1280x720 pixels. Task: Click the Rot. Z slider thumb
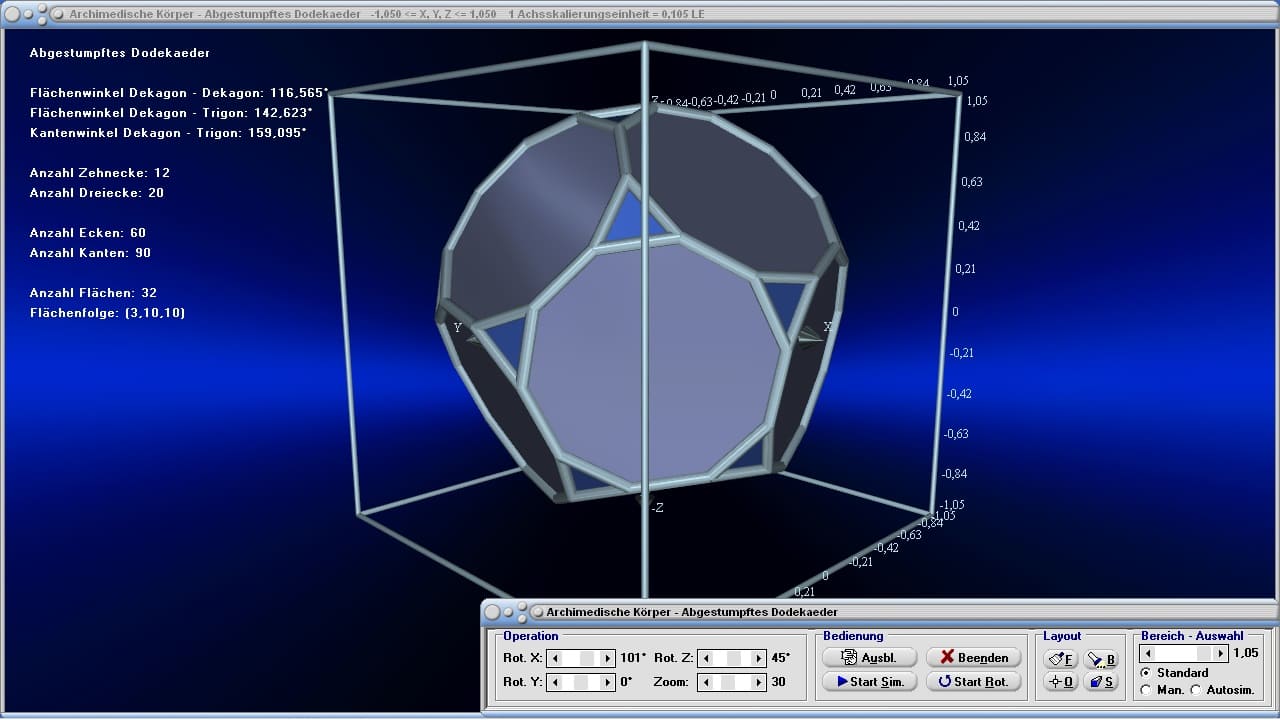[x=734, y=658]
